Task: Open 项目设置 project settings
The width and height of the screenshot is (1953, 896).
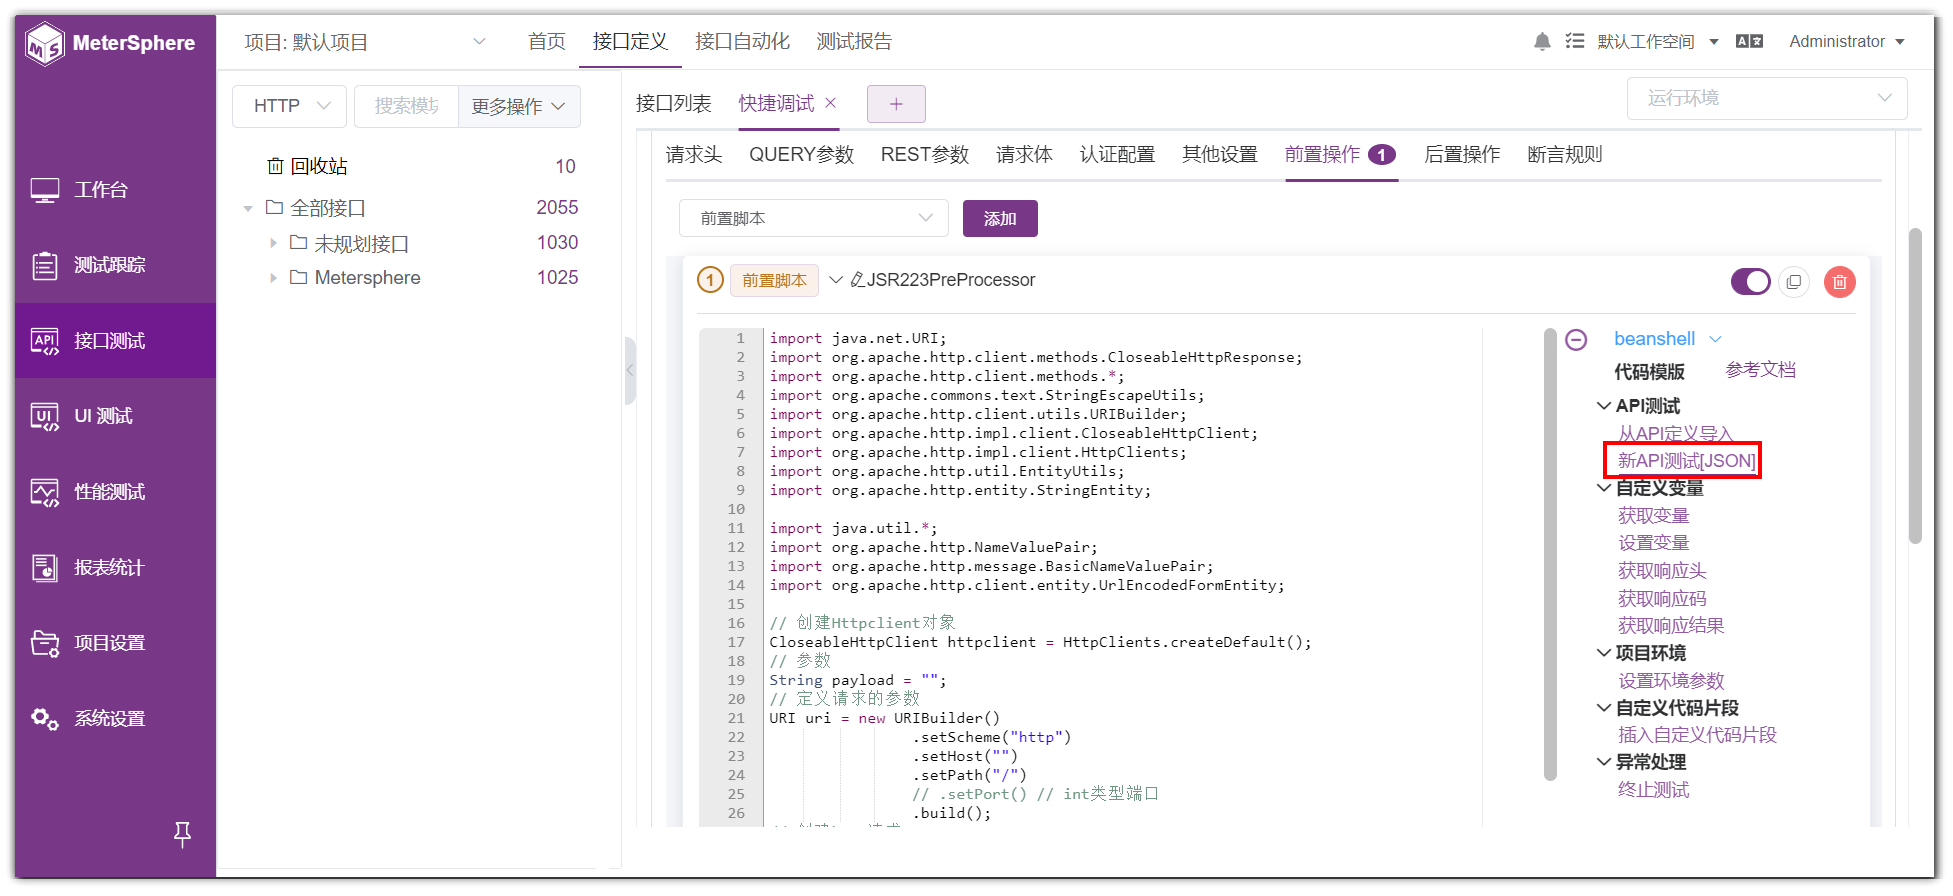Action: click(110, 643)
